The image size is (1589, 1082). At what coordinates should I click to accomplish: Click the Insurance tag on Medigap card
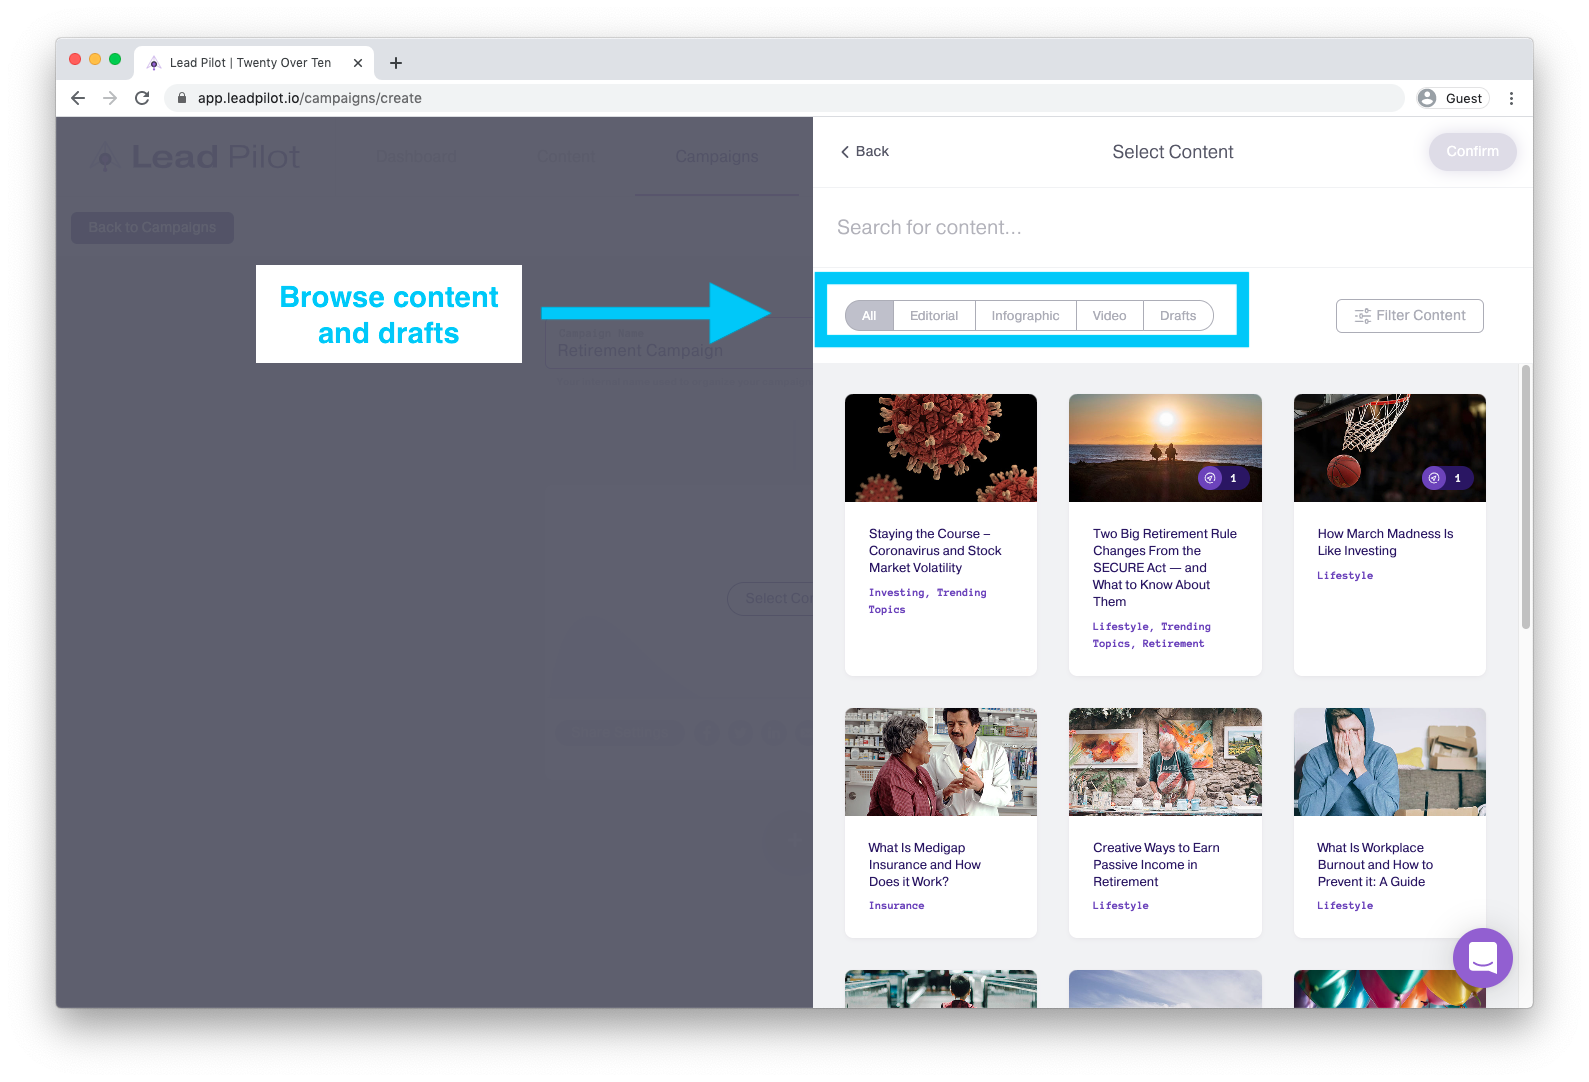(896, 906)
